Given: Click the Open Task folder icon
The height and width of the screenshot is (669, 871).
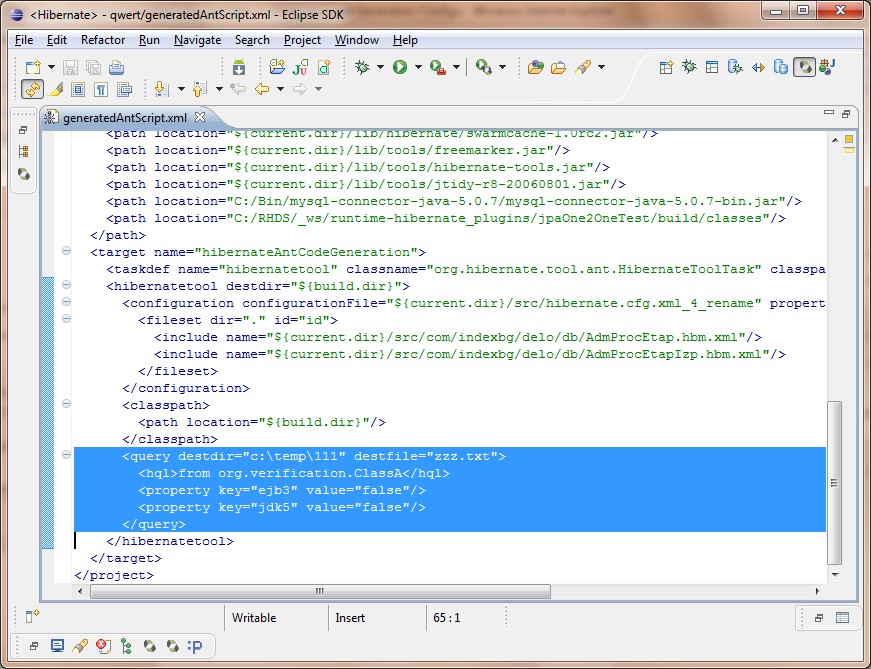Looking at the screenshot, I should click(558, 67).
